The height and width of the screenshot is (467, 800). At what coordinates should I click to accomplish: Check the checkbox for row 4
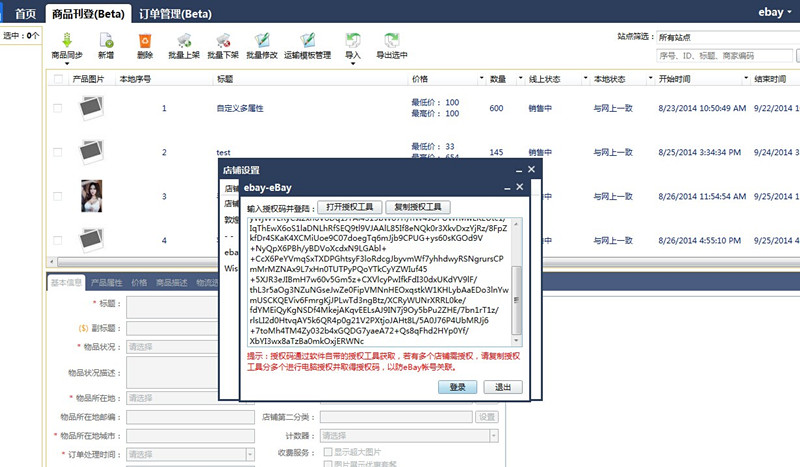pos(58,240)
